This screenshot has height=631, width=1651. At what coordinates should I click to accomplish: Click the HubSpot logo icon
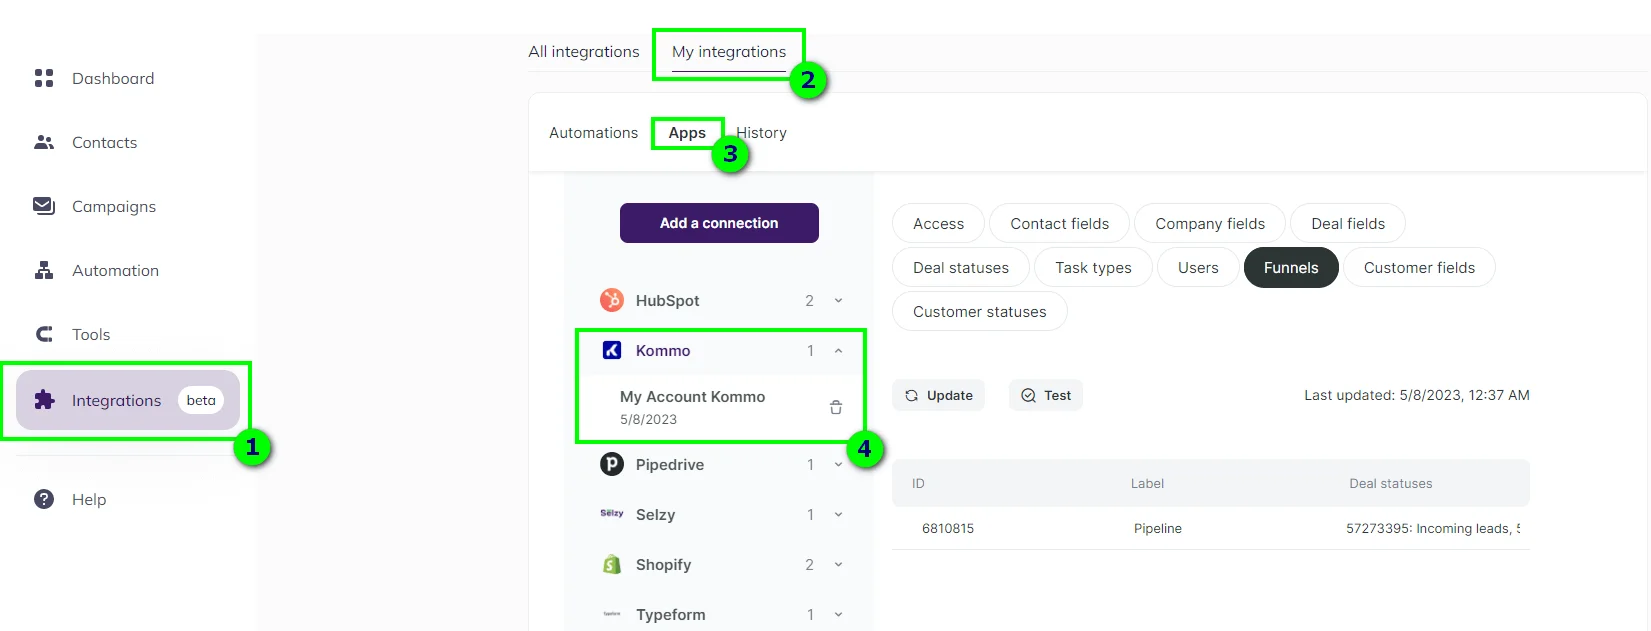tap(612, 300)
